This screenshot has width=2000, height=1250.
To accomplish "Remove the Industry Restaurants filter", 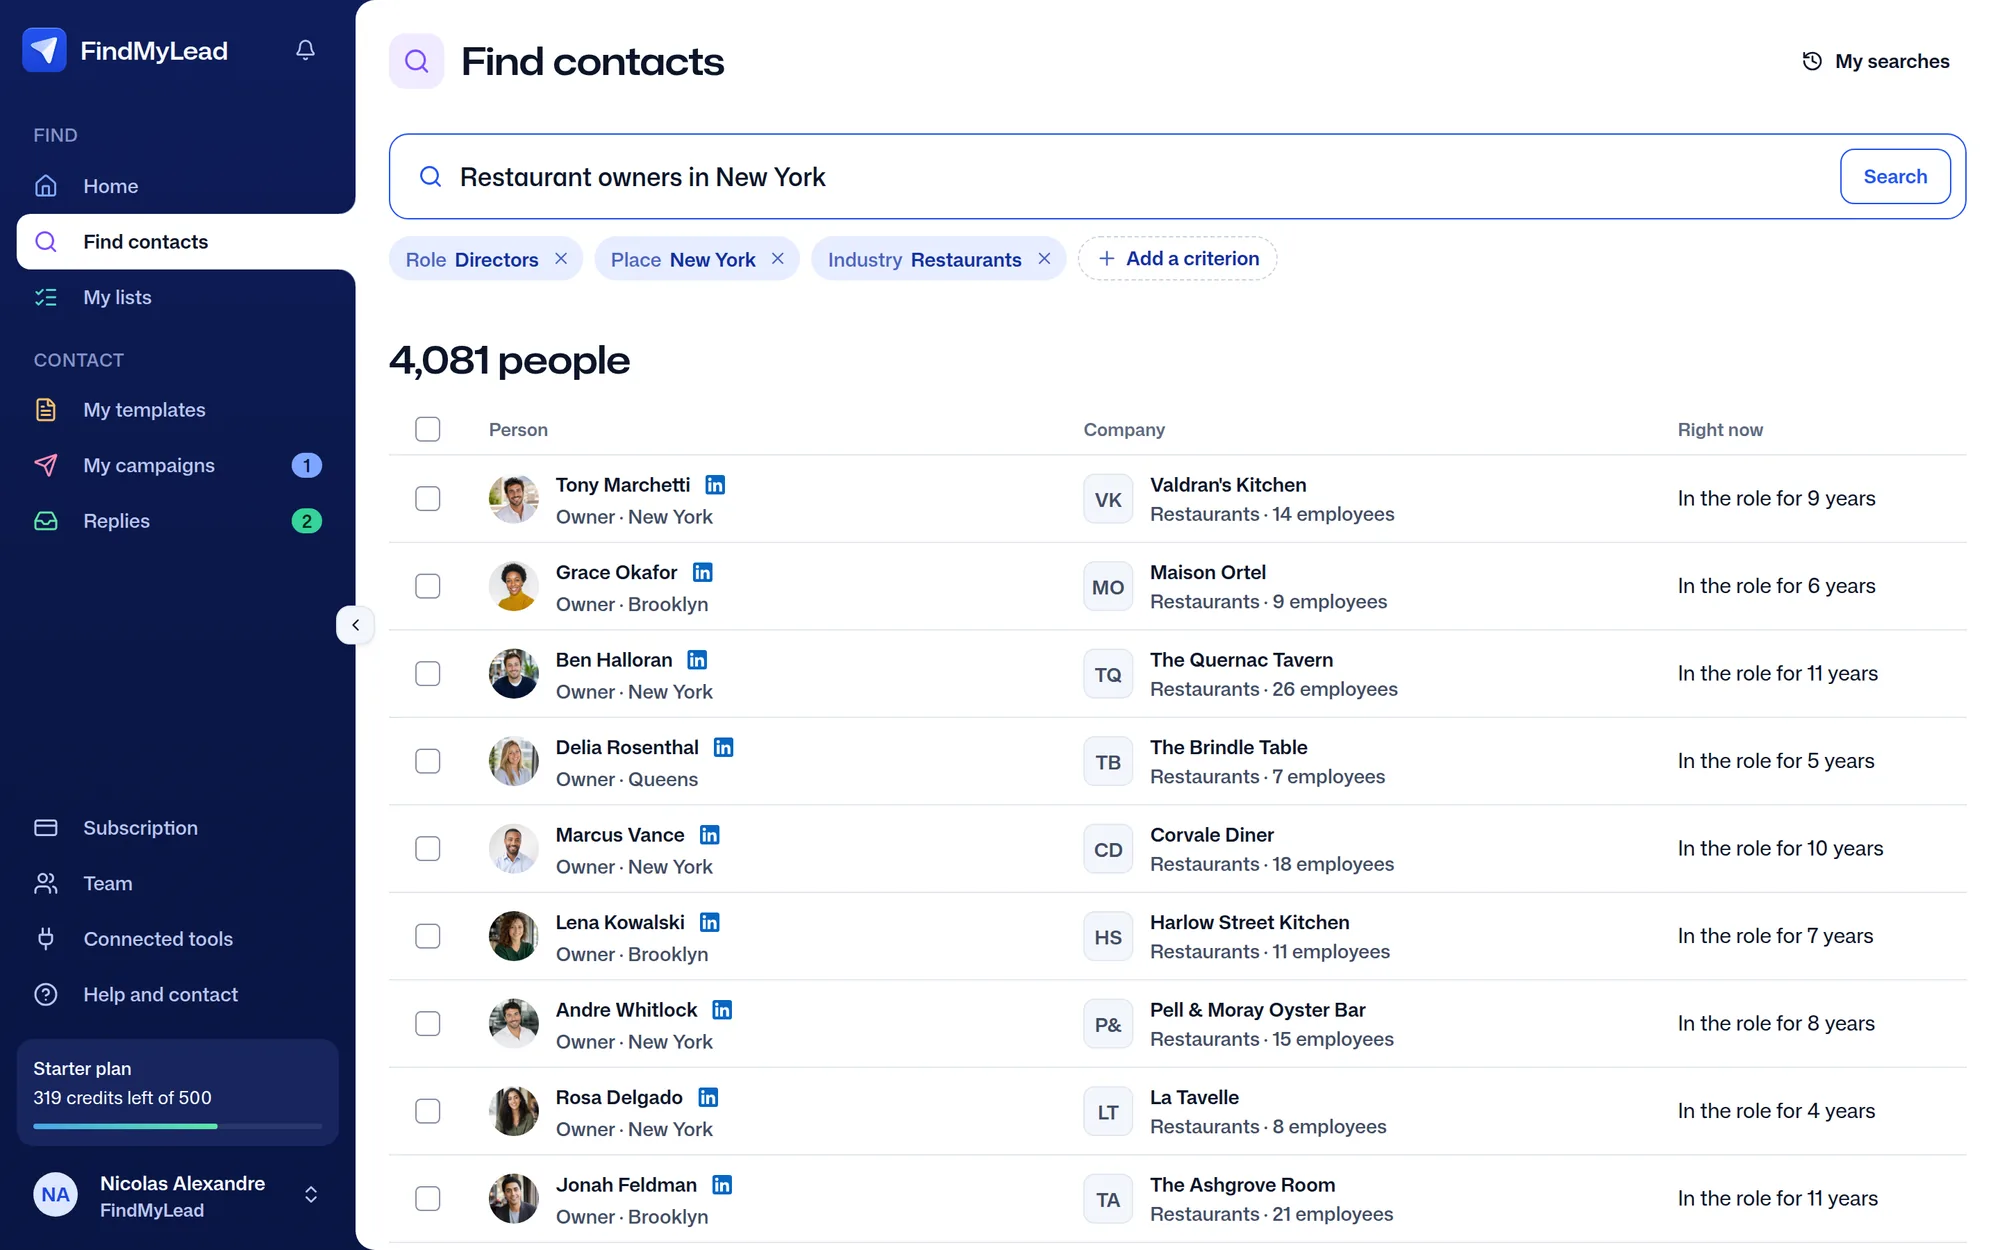I will click(1044, 259).
